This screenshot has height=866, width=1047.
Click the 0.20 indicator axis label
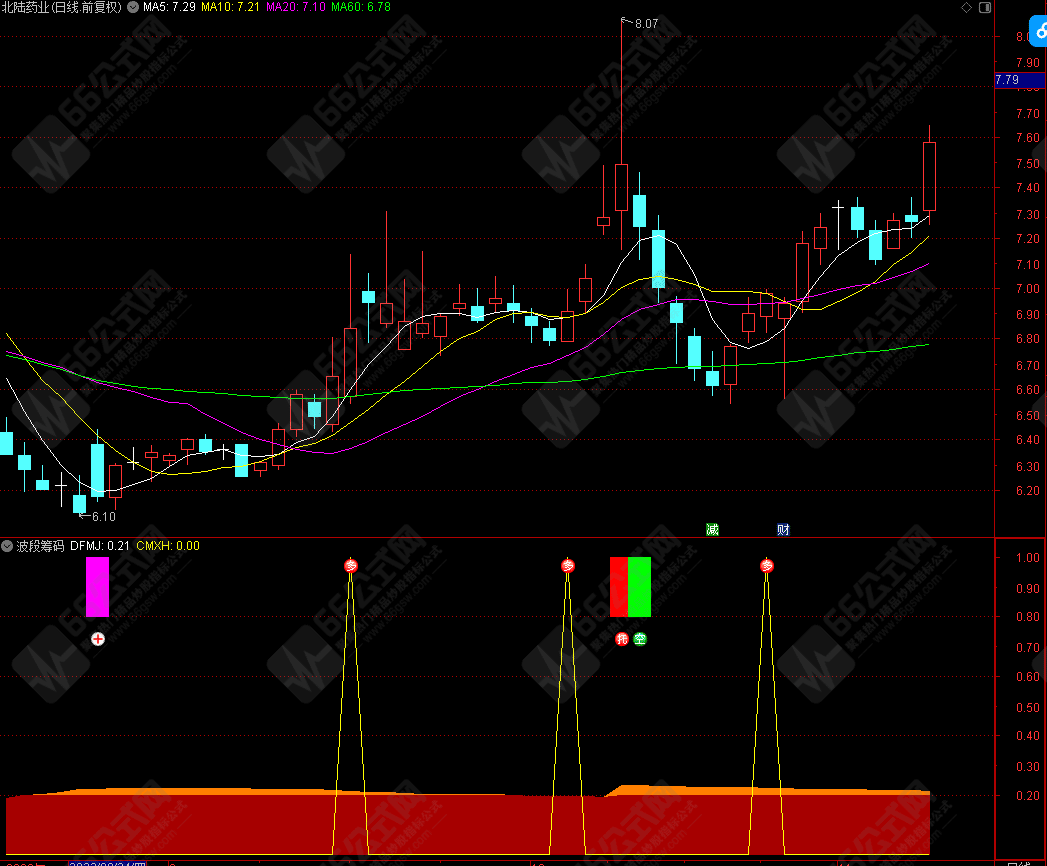pyautogui.click(x=1028, y=795)
